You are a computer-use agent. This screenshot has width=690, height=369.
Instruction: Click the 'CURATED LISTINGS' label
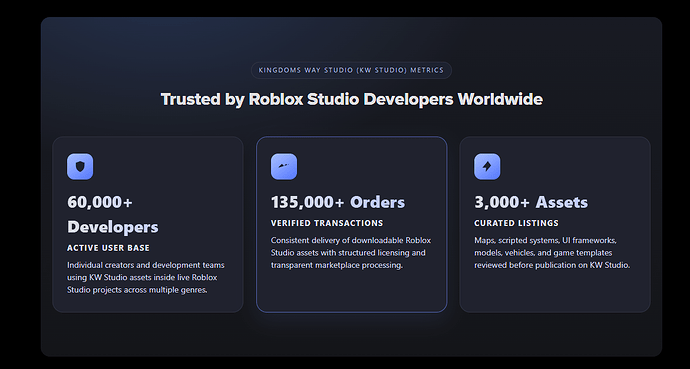click(x=516, y=223)
